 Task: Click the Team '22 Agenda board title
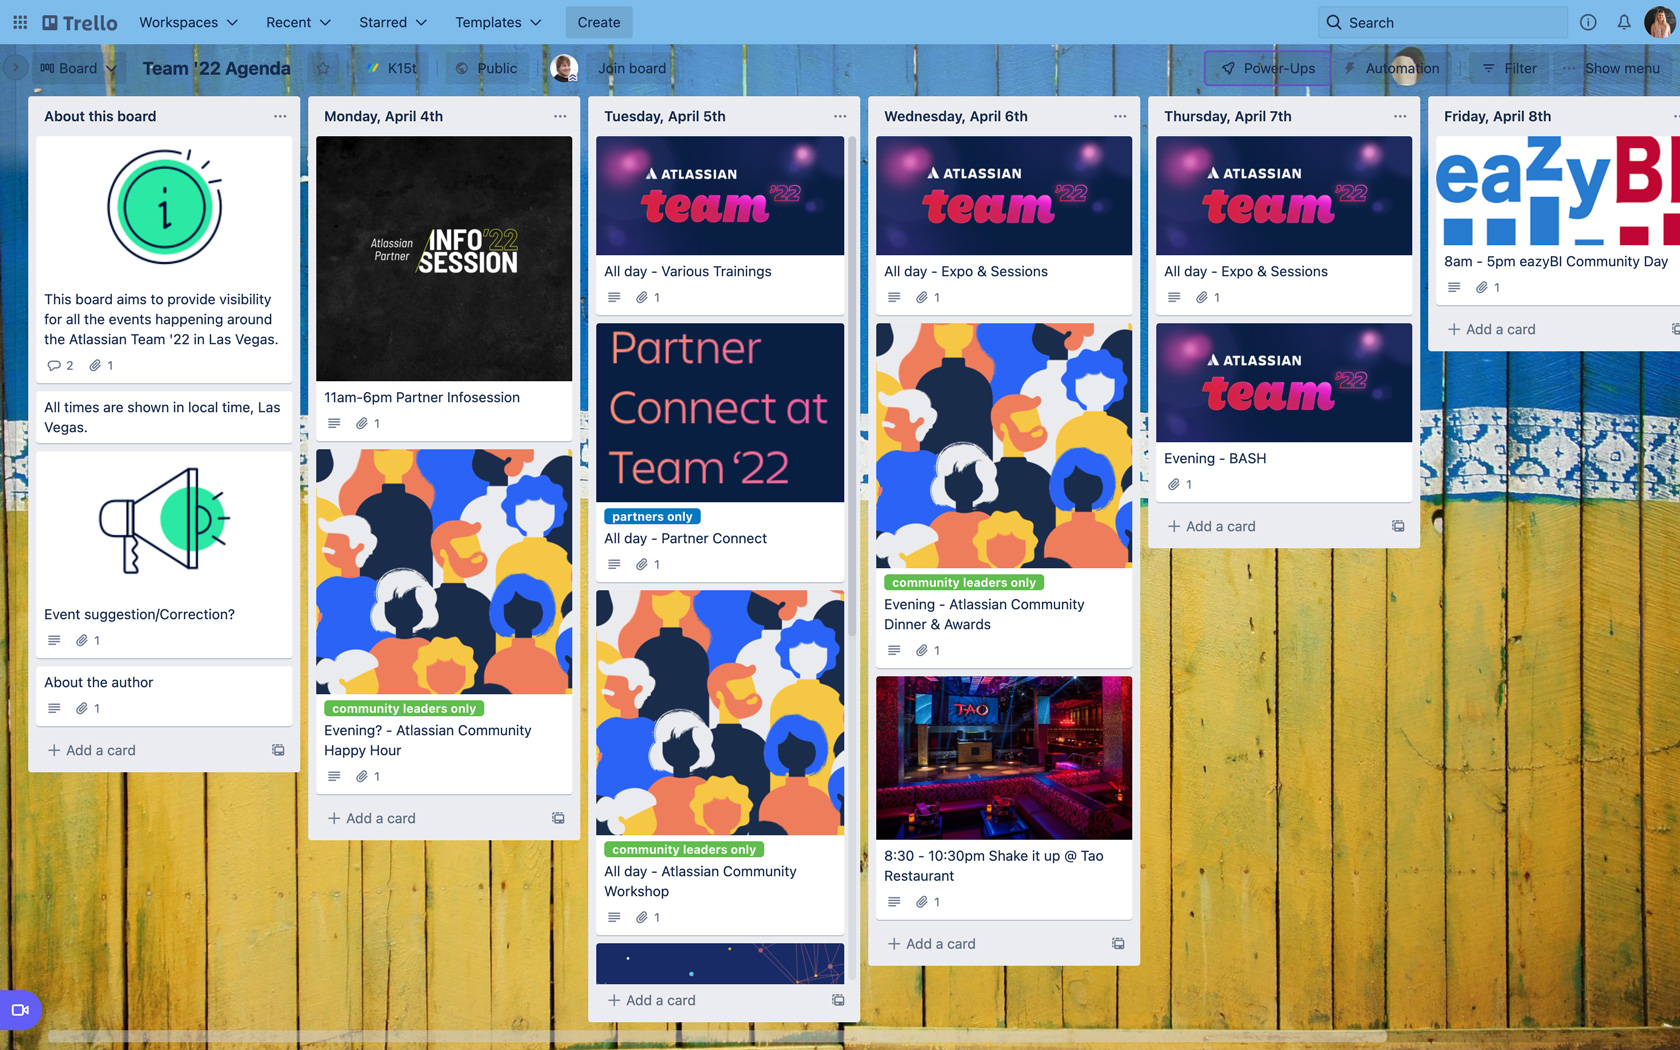pos(216,68)
